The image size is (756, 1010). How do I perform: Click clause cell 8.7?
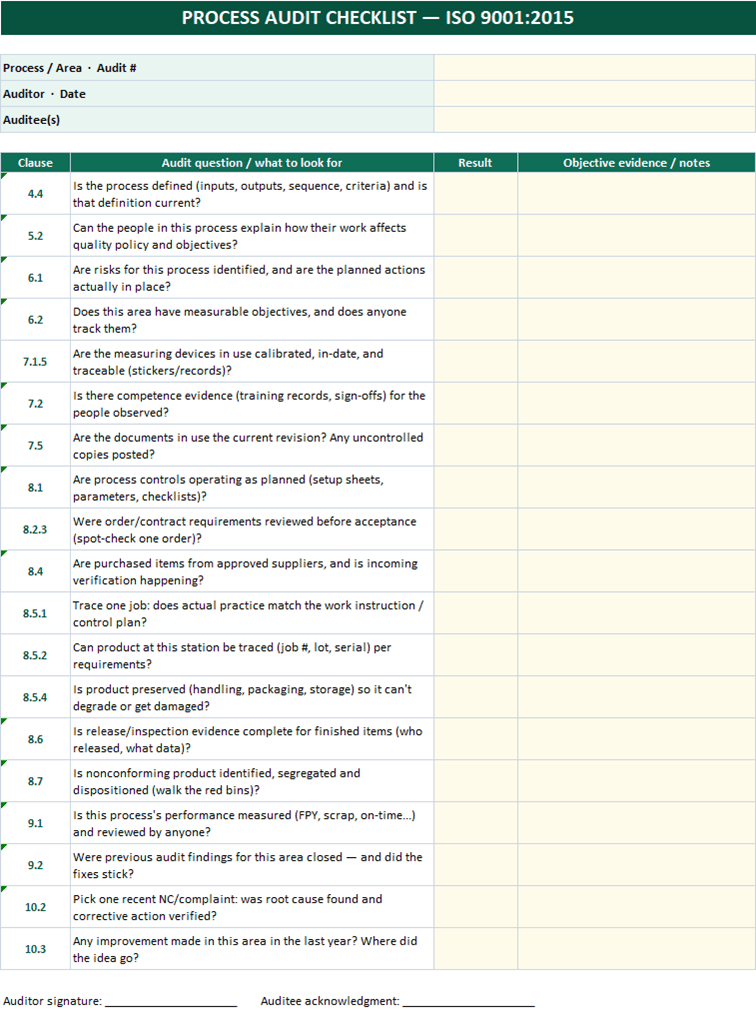35,781
